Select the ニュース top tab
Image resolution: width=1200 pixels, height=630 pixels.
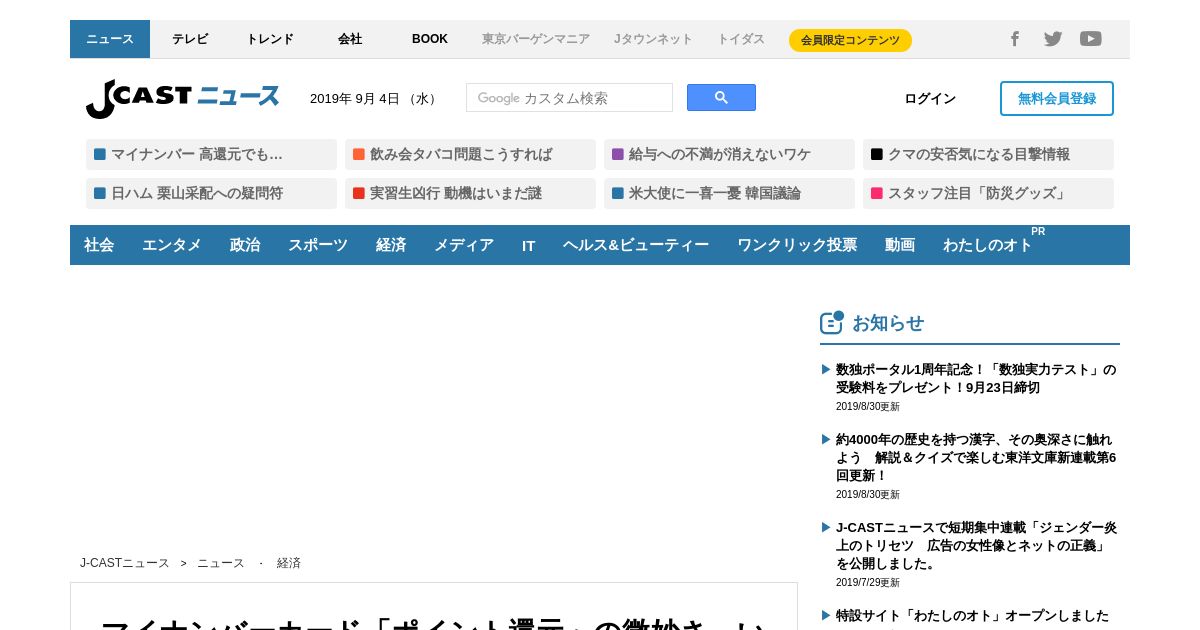click(x=110, y=39)
